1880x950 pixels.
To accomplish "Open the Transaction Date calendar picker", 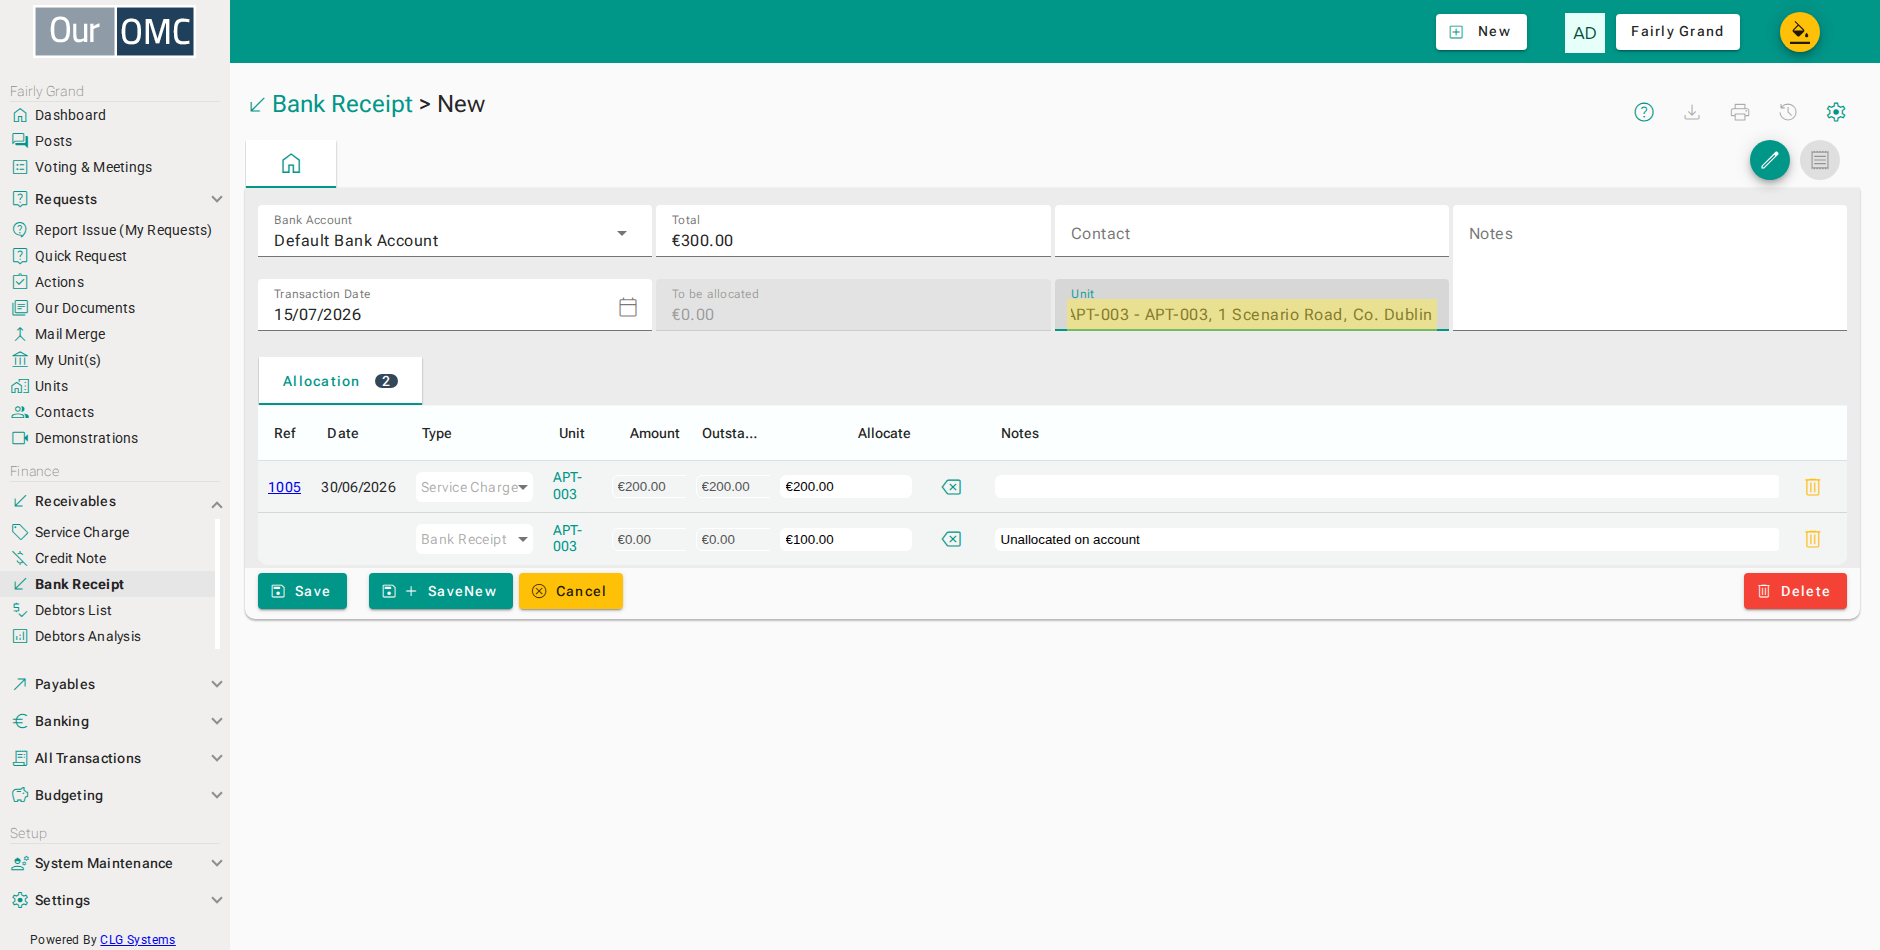I will tap(628, 307).
